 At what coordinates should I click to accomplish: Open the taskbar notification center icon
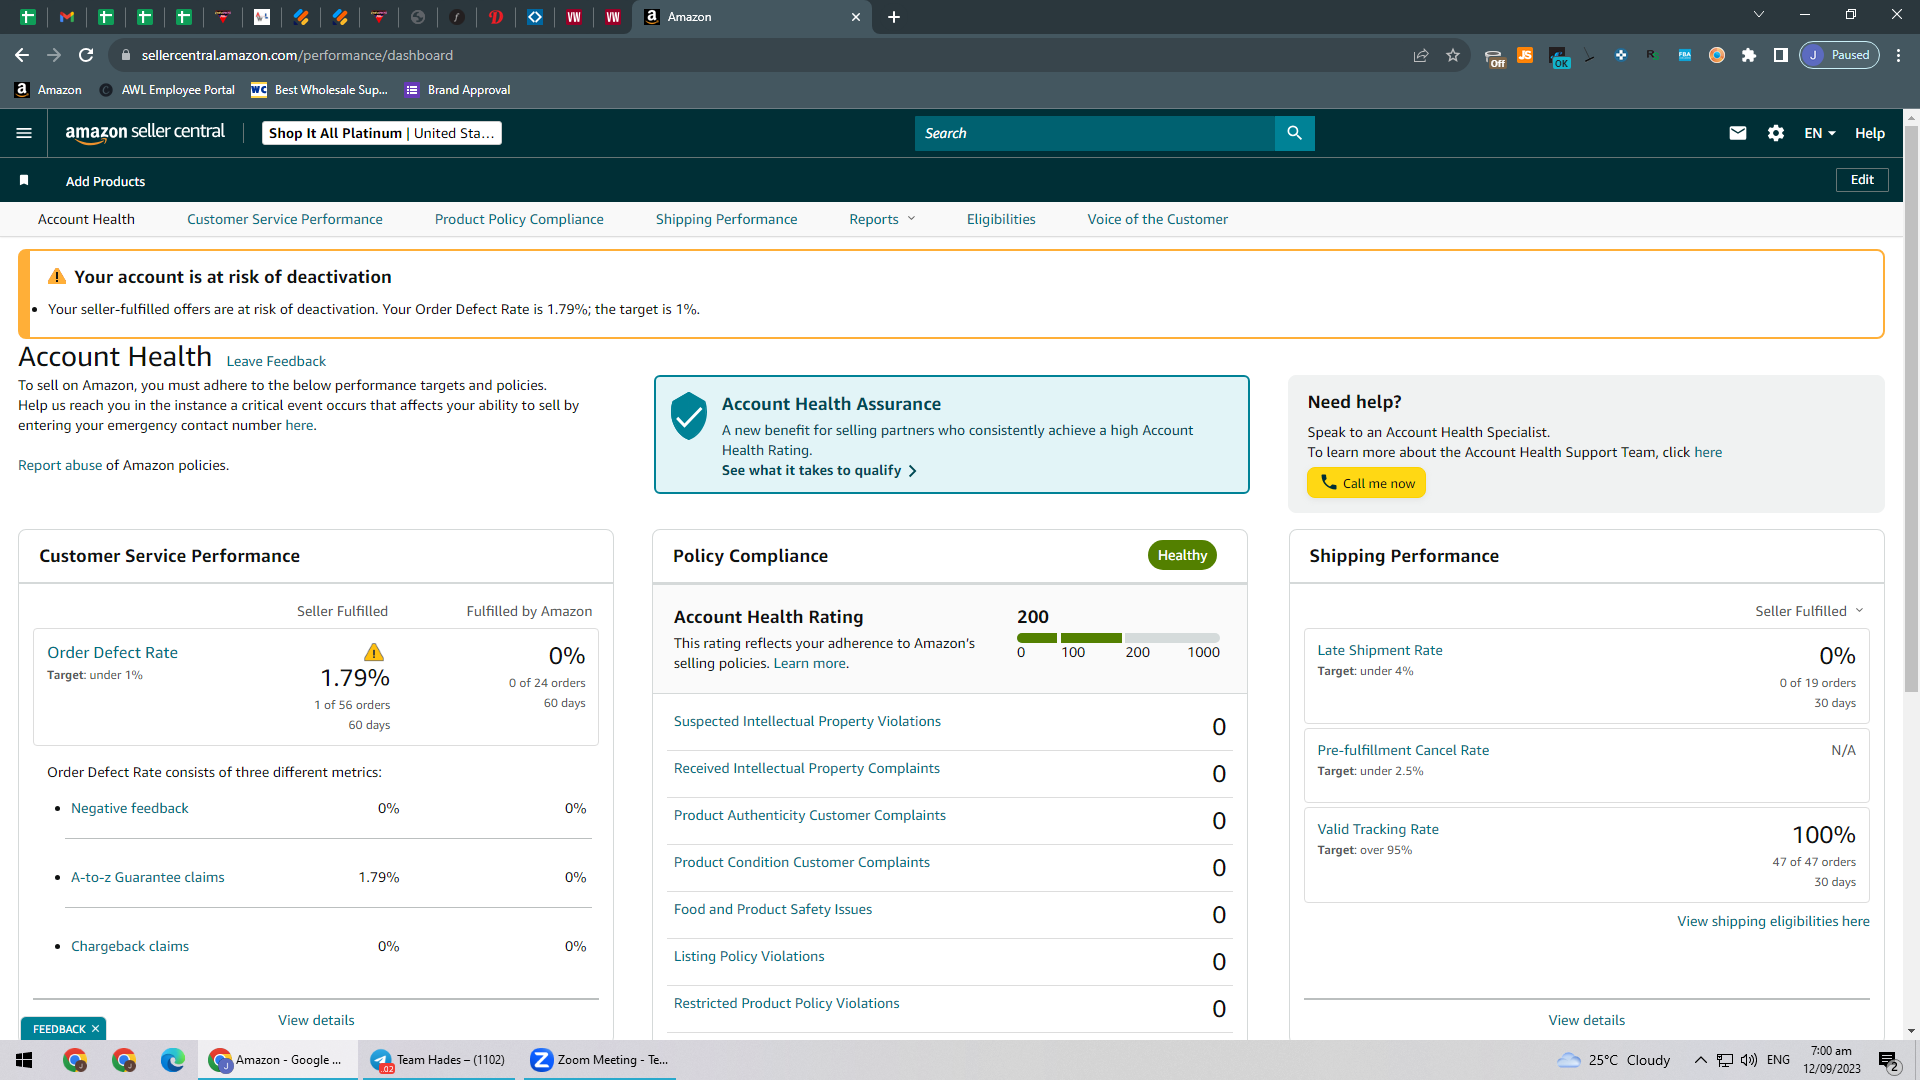coord(1889,1060)
